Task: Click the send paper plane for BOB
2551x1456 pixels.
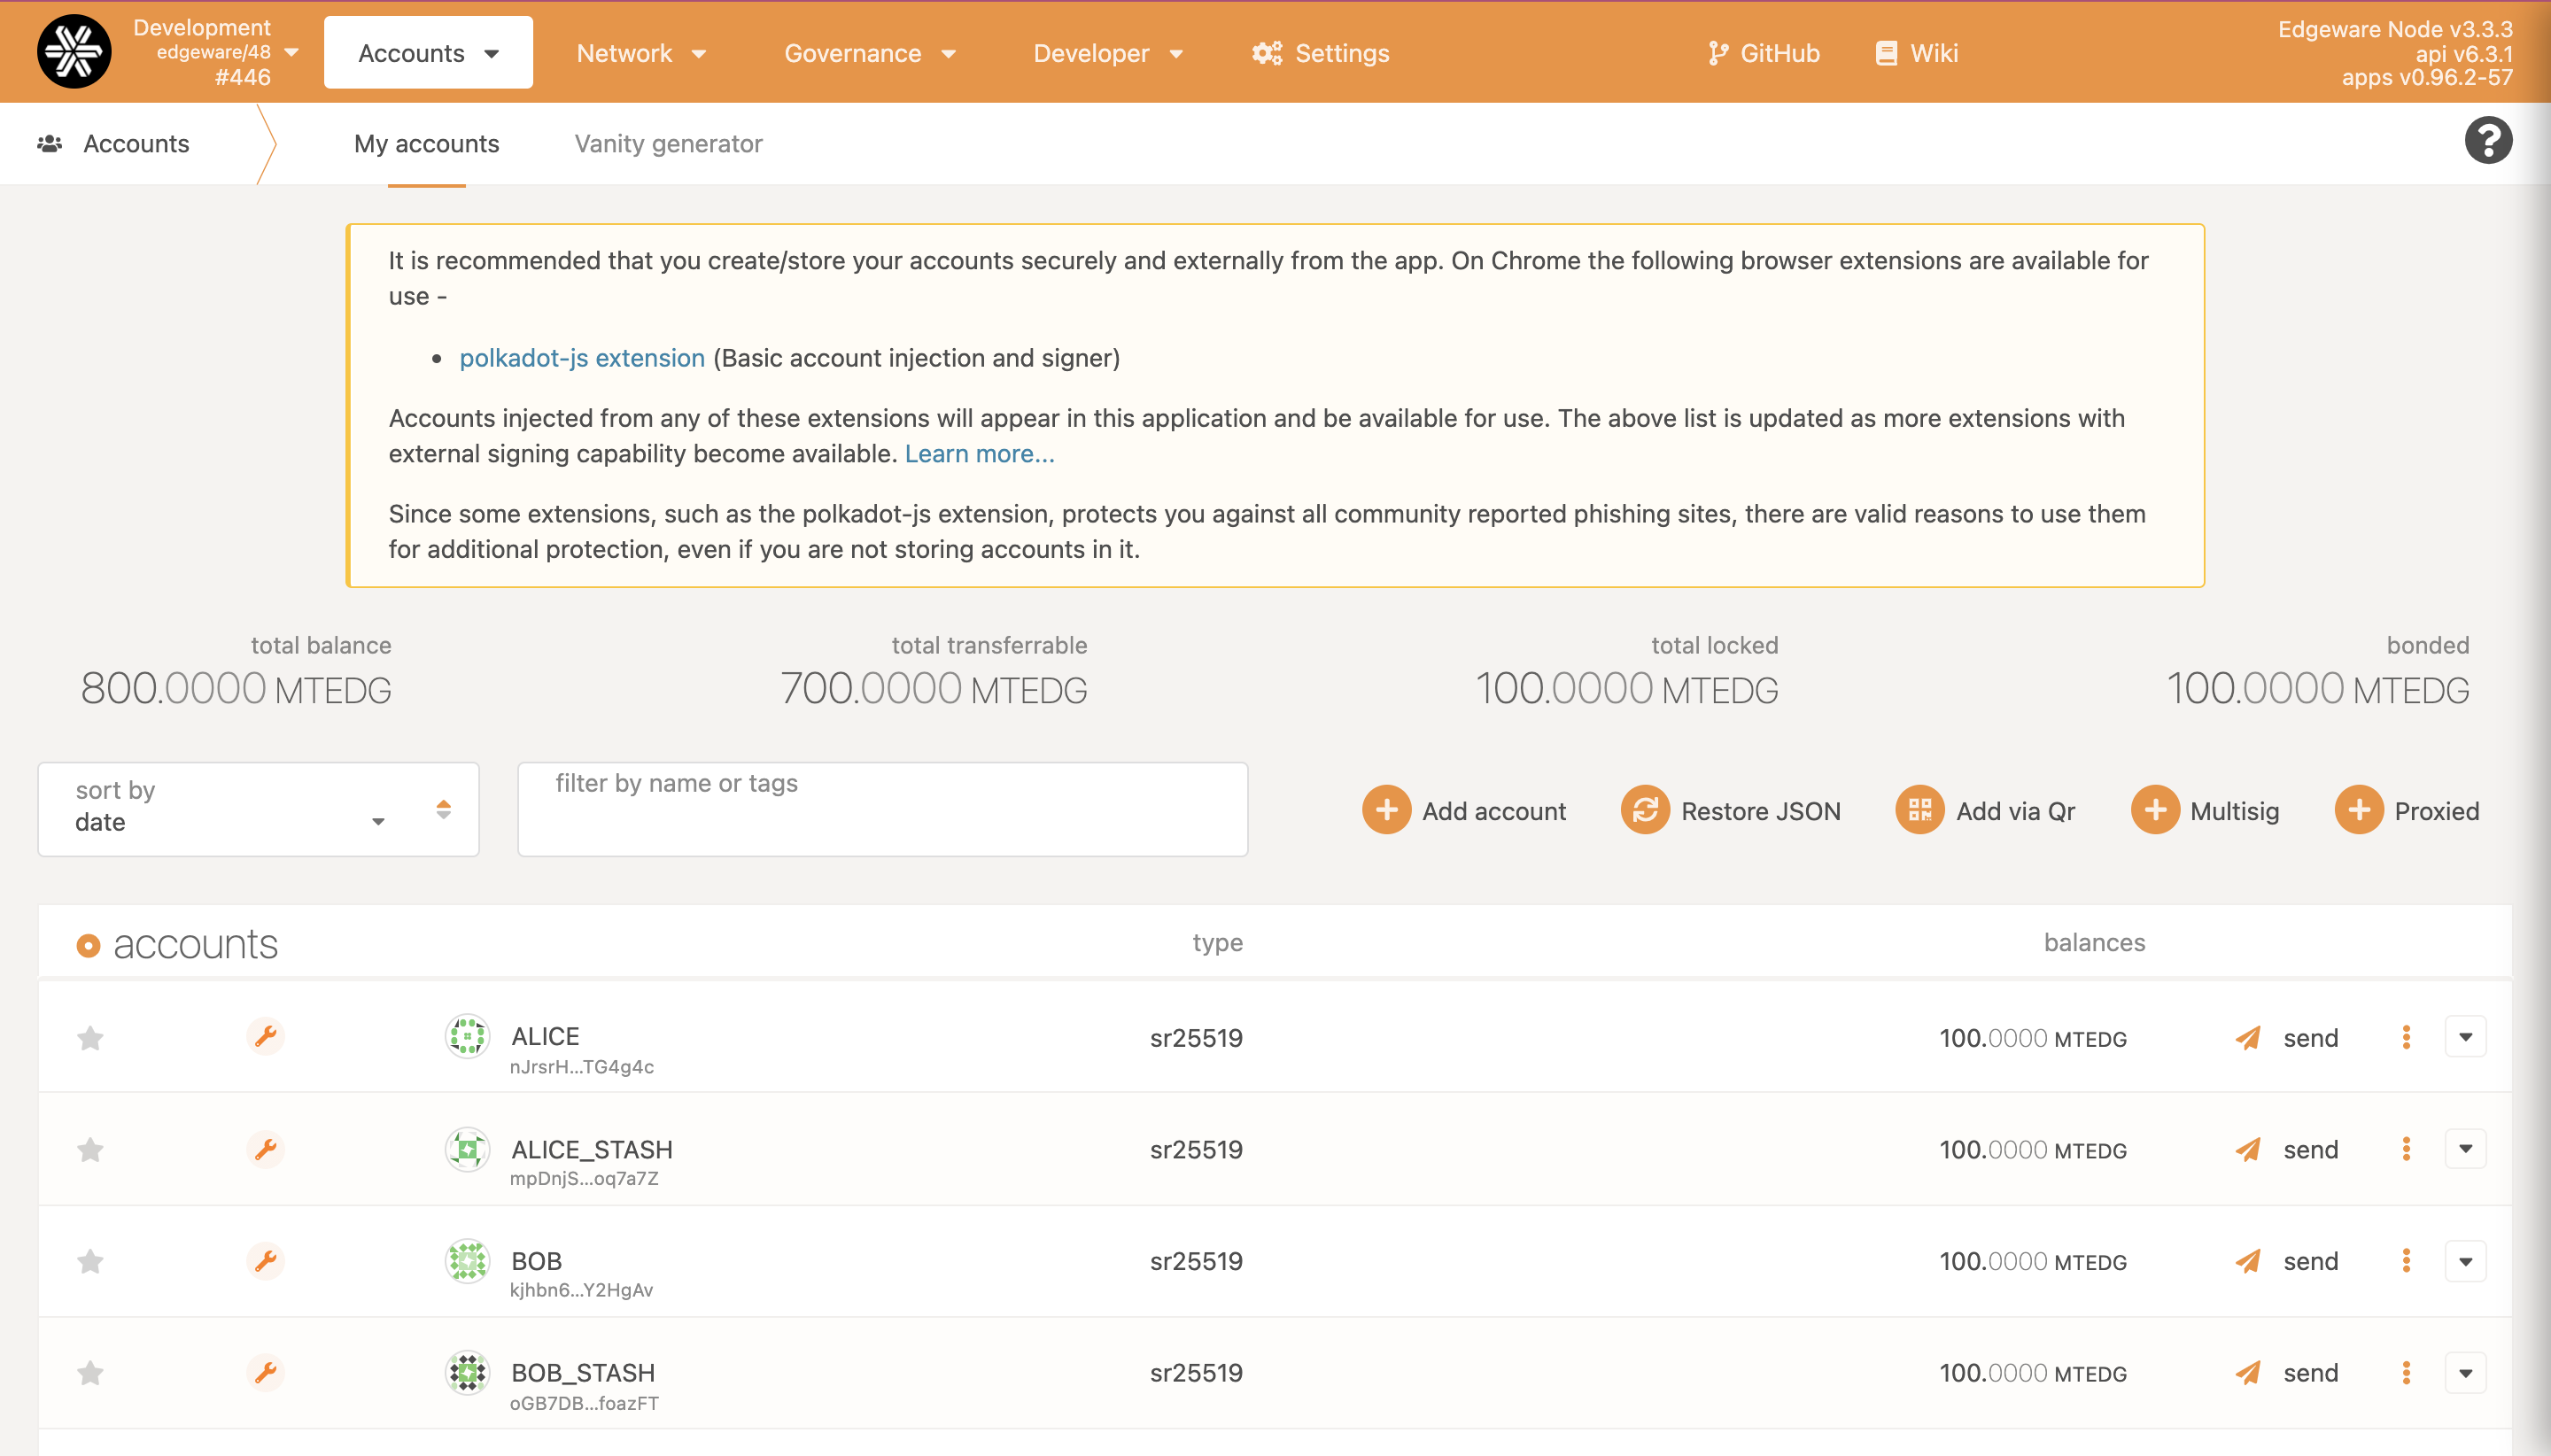Action: tap(2248, 1261)
